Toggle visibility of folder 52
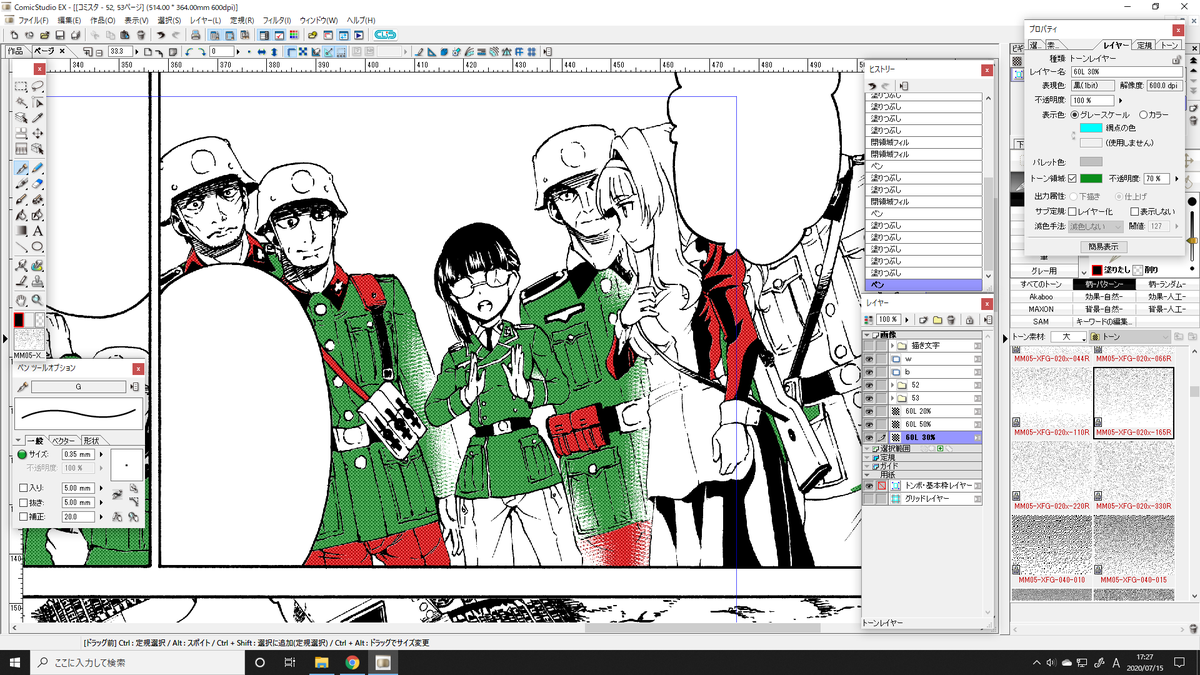The width and height of the screenshot is (1200, 675). [869, 384]
